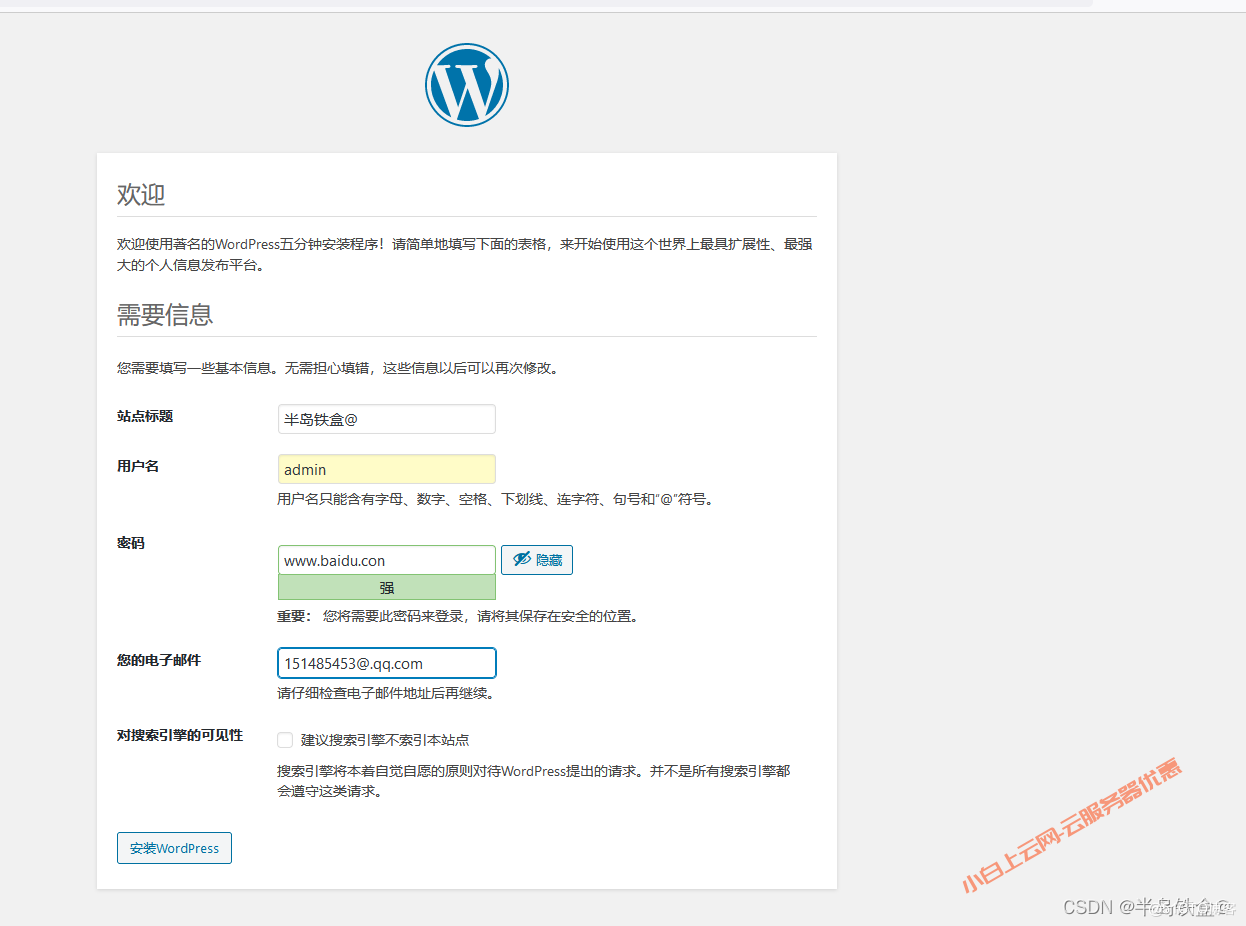Click the 欢迎 heading

coord(141,195)
